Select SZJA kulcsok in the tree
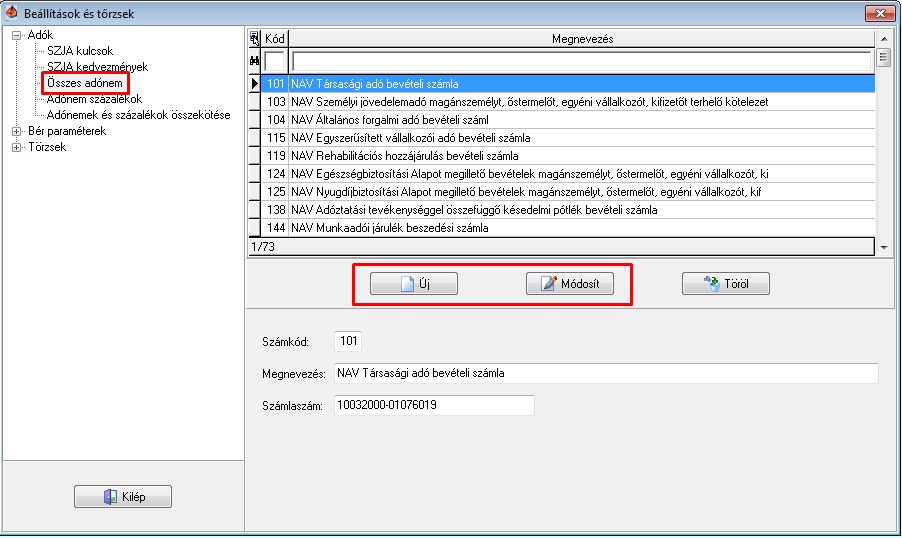The height and width of the screenshot is (538, 902). (x=80, y=51)
